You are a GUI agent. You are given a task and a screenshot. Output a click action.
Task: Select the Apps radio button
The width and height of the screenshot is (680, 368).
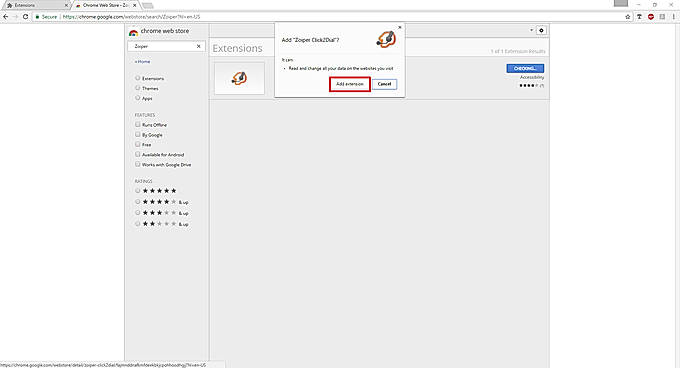[x=137, y=98]
